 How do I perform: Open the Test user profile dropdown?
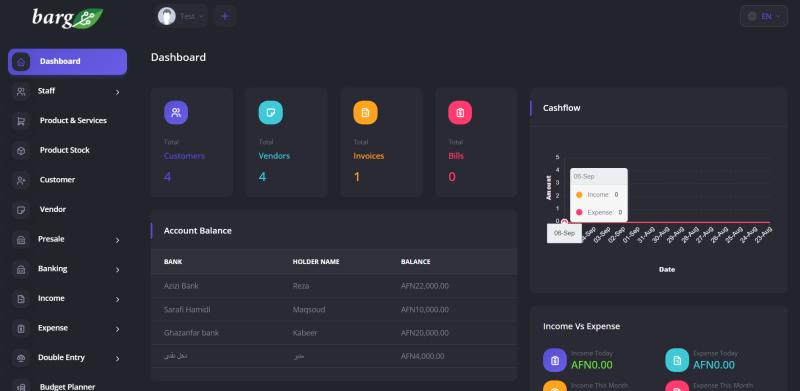click(x=182, y=16)
